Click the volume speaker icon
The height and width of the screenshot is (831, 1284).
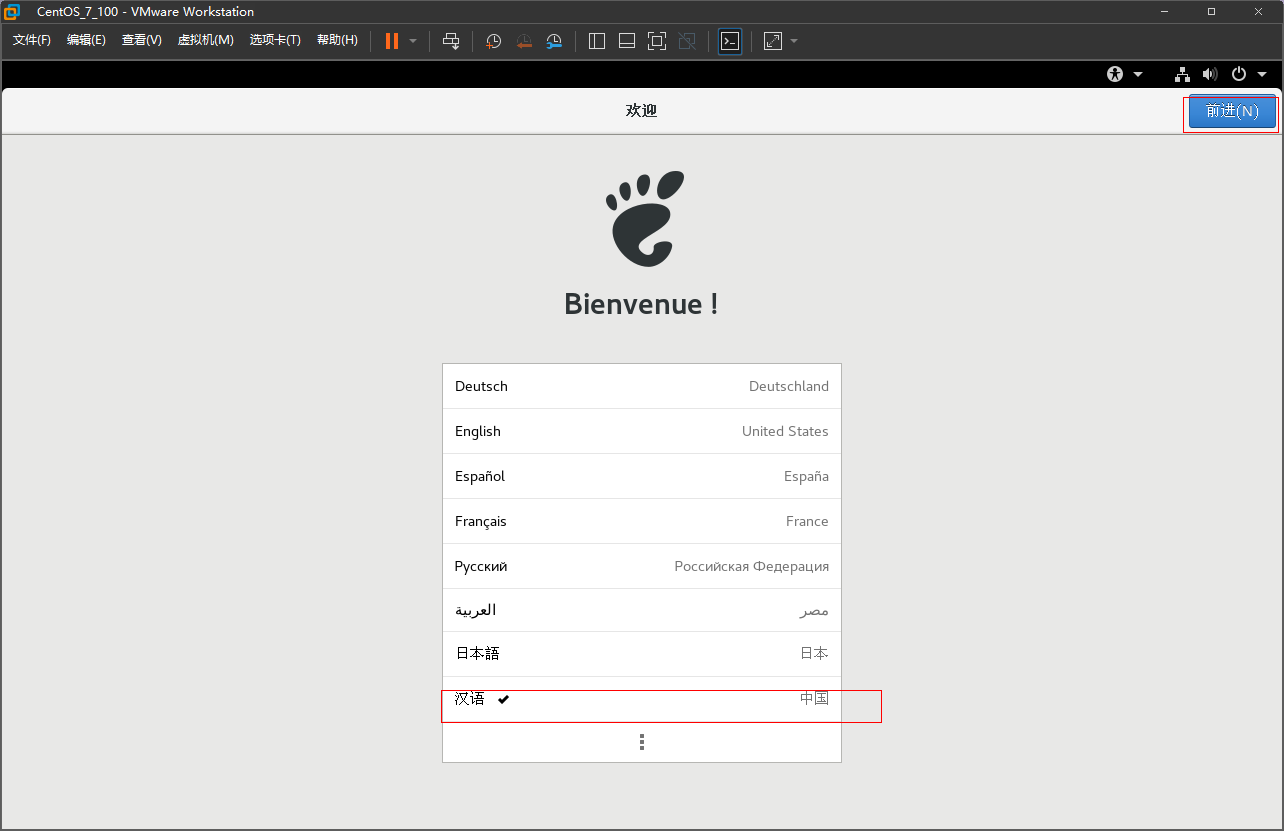point(1210,74)
